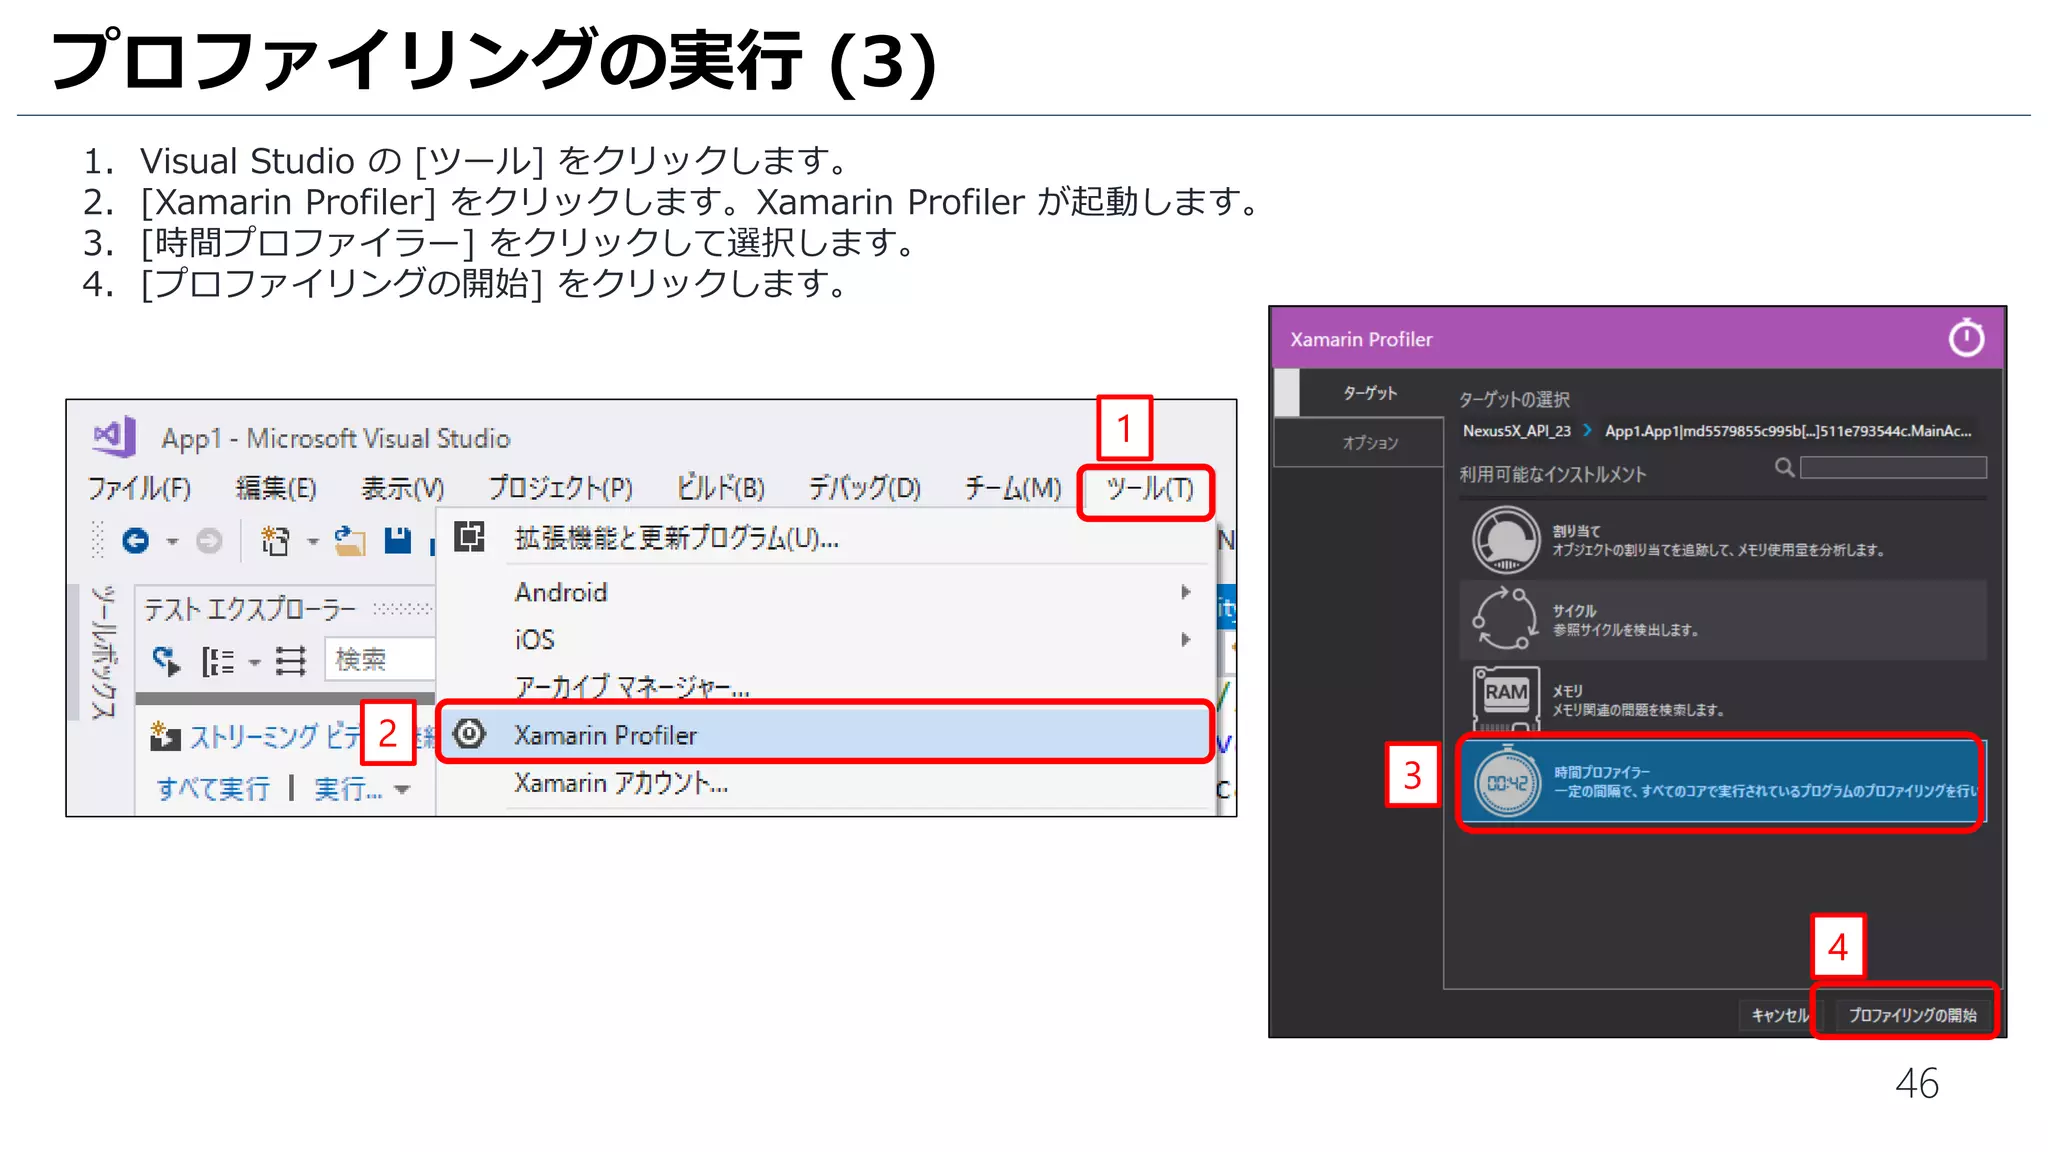2048x1152 pixels.
Task: Open the ファイル(F) menu
Action: coord(139,488)
